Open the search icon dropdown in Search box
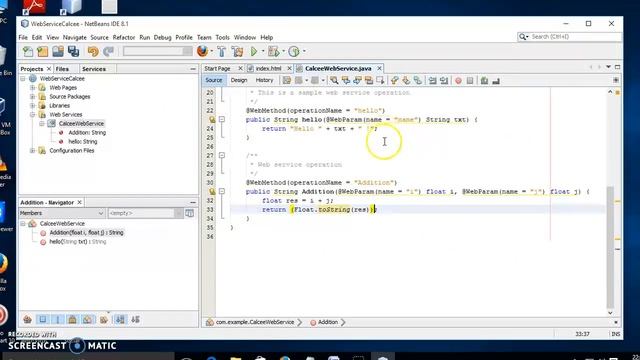640x360 pixels. tap(523, 37)
